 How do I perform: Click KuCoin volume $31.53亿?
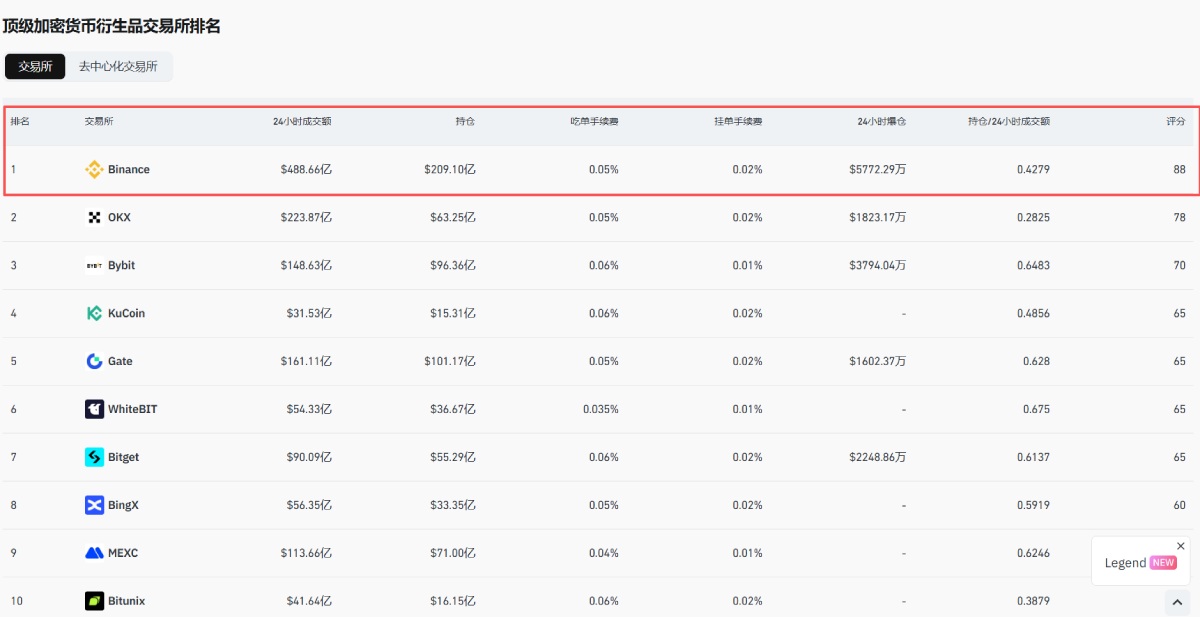(309, 314)
